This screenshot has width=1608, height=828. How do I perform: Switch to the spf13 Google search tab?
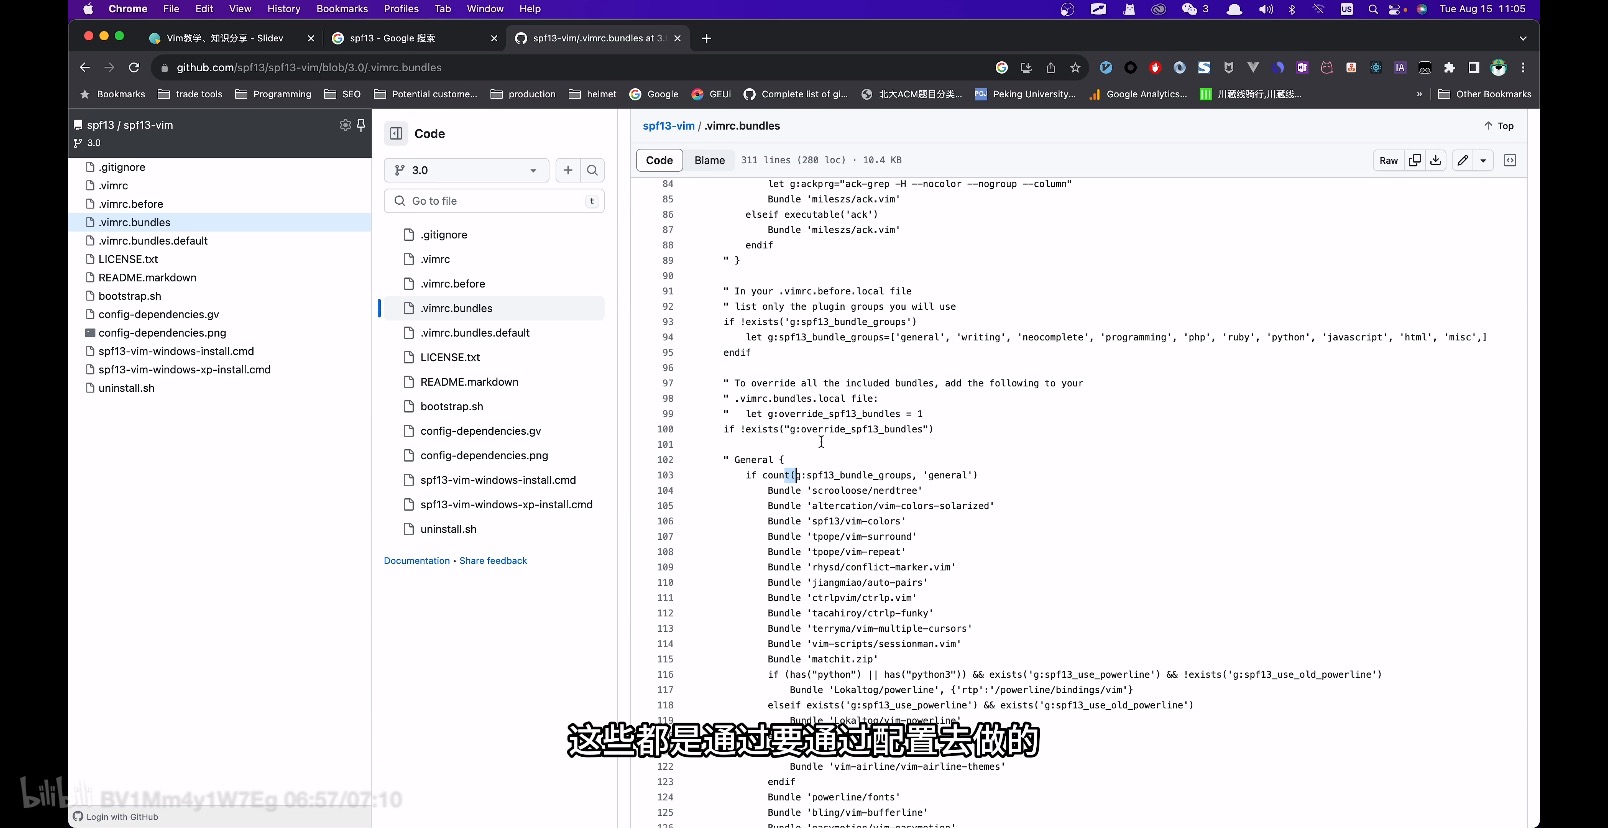pos(414,38)
